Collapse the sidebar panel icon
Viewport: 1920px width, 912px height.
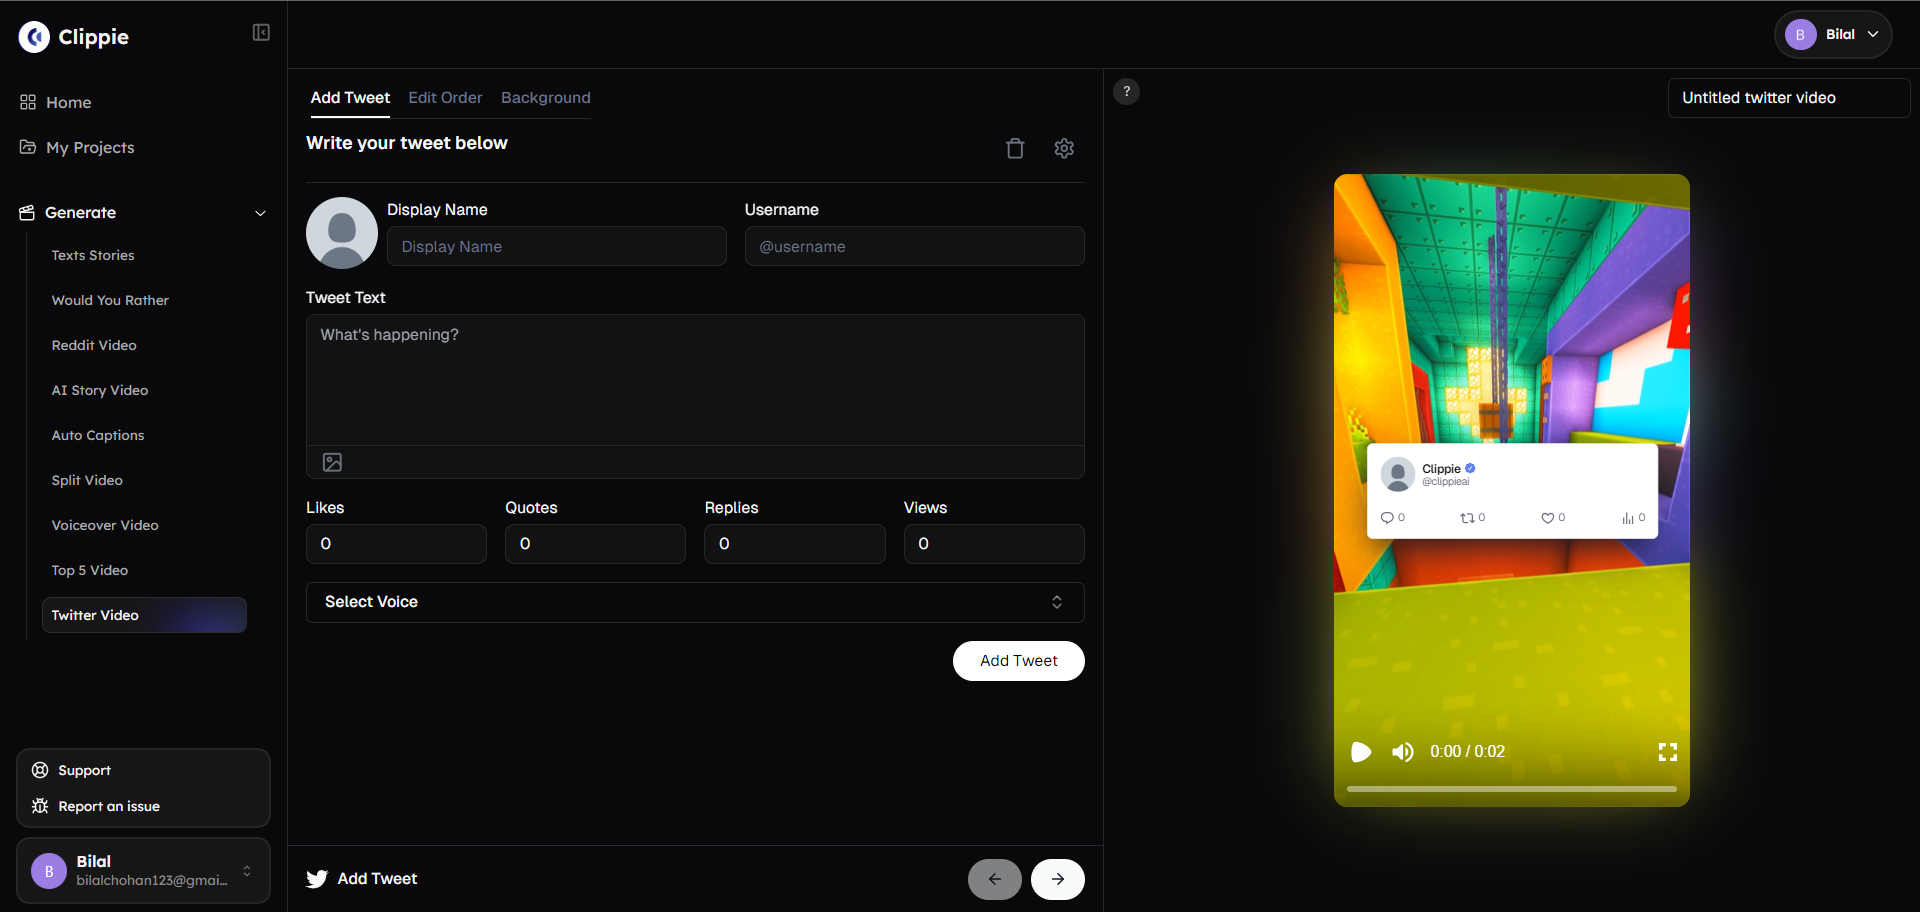[x=261, y=33]
